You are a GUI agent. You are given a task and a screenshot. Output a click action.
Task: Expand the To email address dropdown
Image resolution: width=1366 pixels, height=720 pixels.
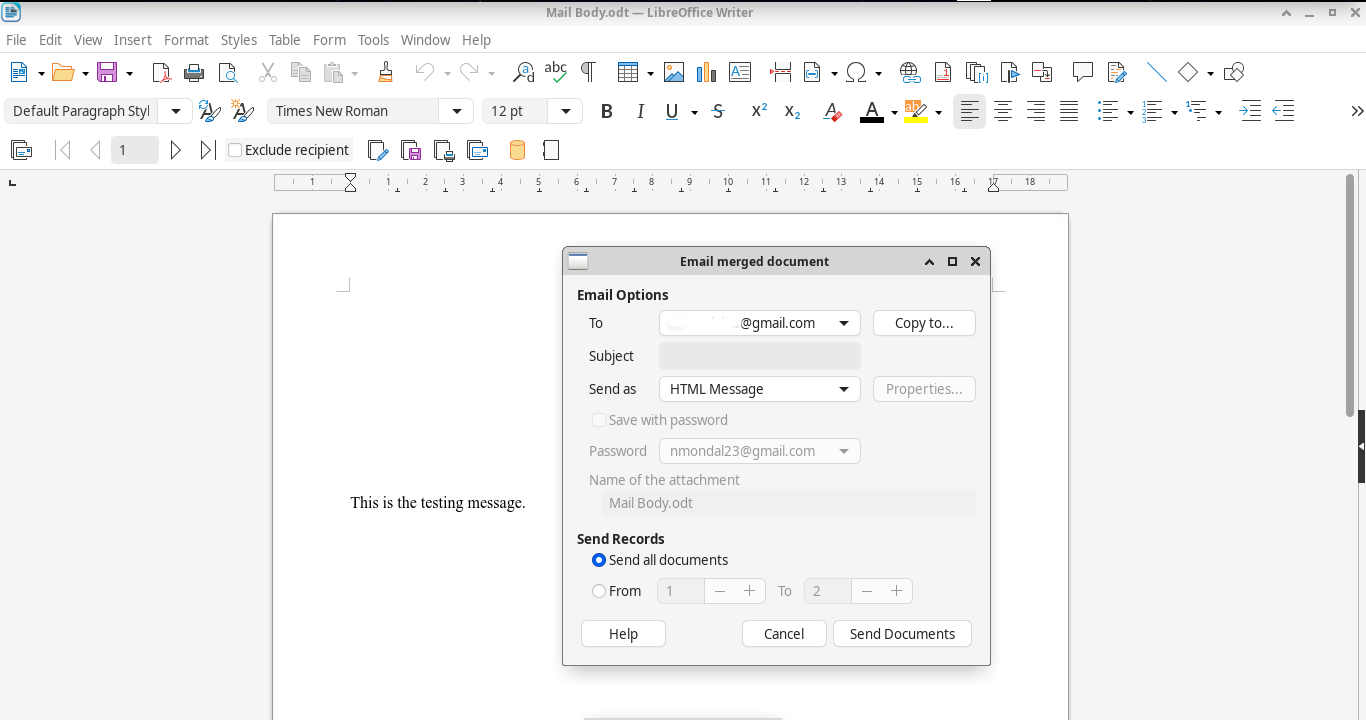tap(844, 323)
